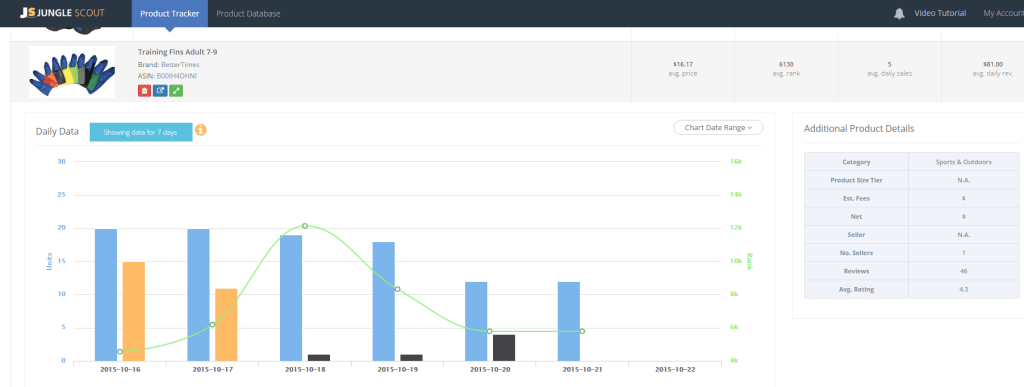This screenshot has width=1024, height=387.
Task: Click the Jungle Scout logo
Action: point(61,13)
